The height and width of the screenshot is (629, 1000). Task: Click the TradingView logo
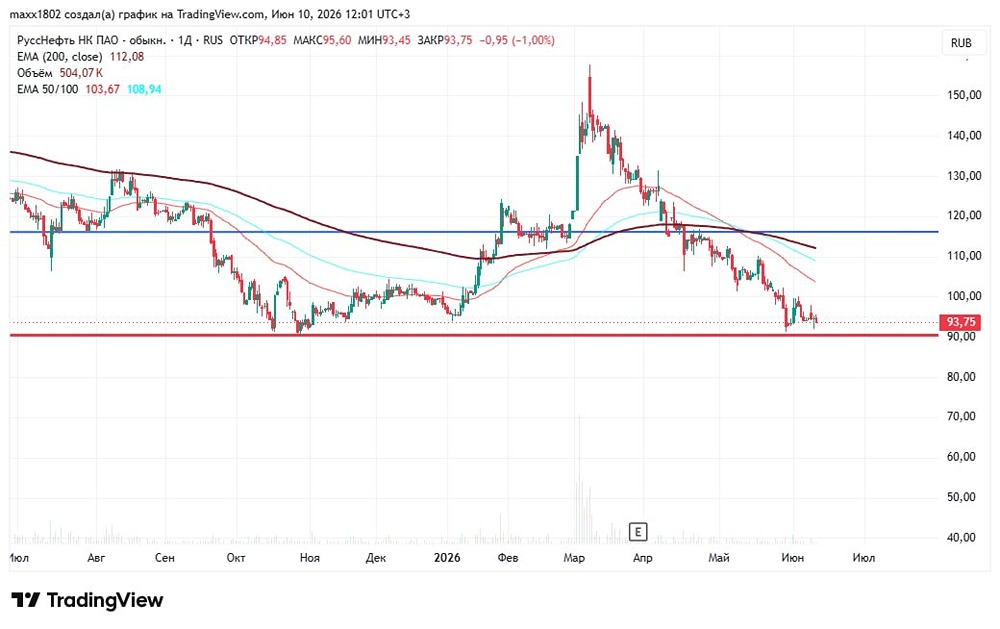87,600
